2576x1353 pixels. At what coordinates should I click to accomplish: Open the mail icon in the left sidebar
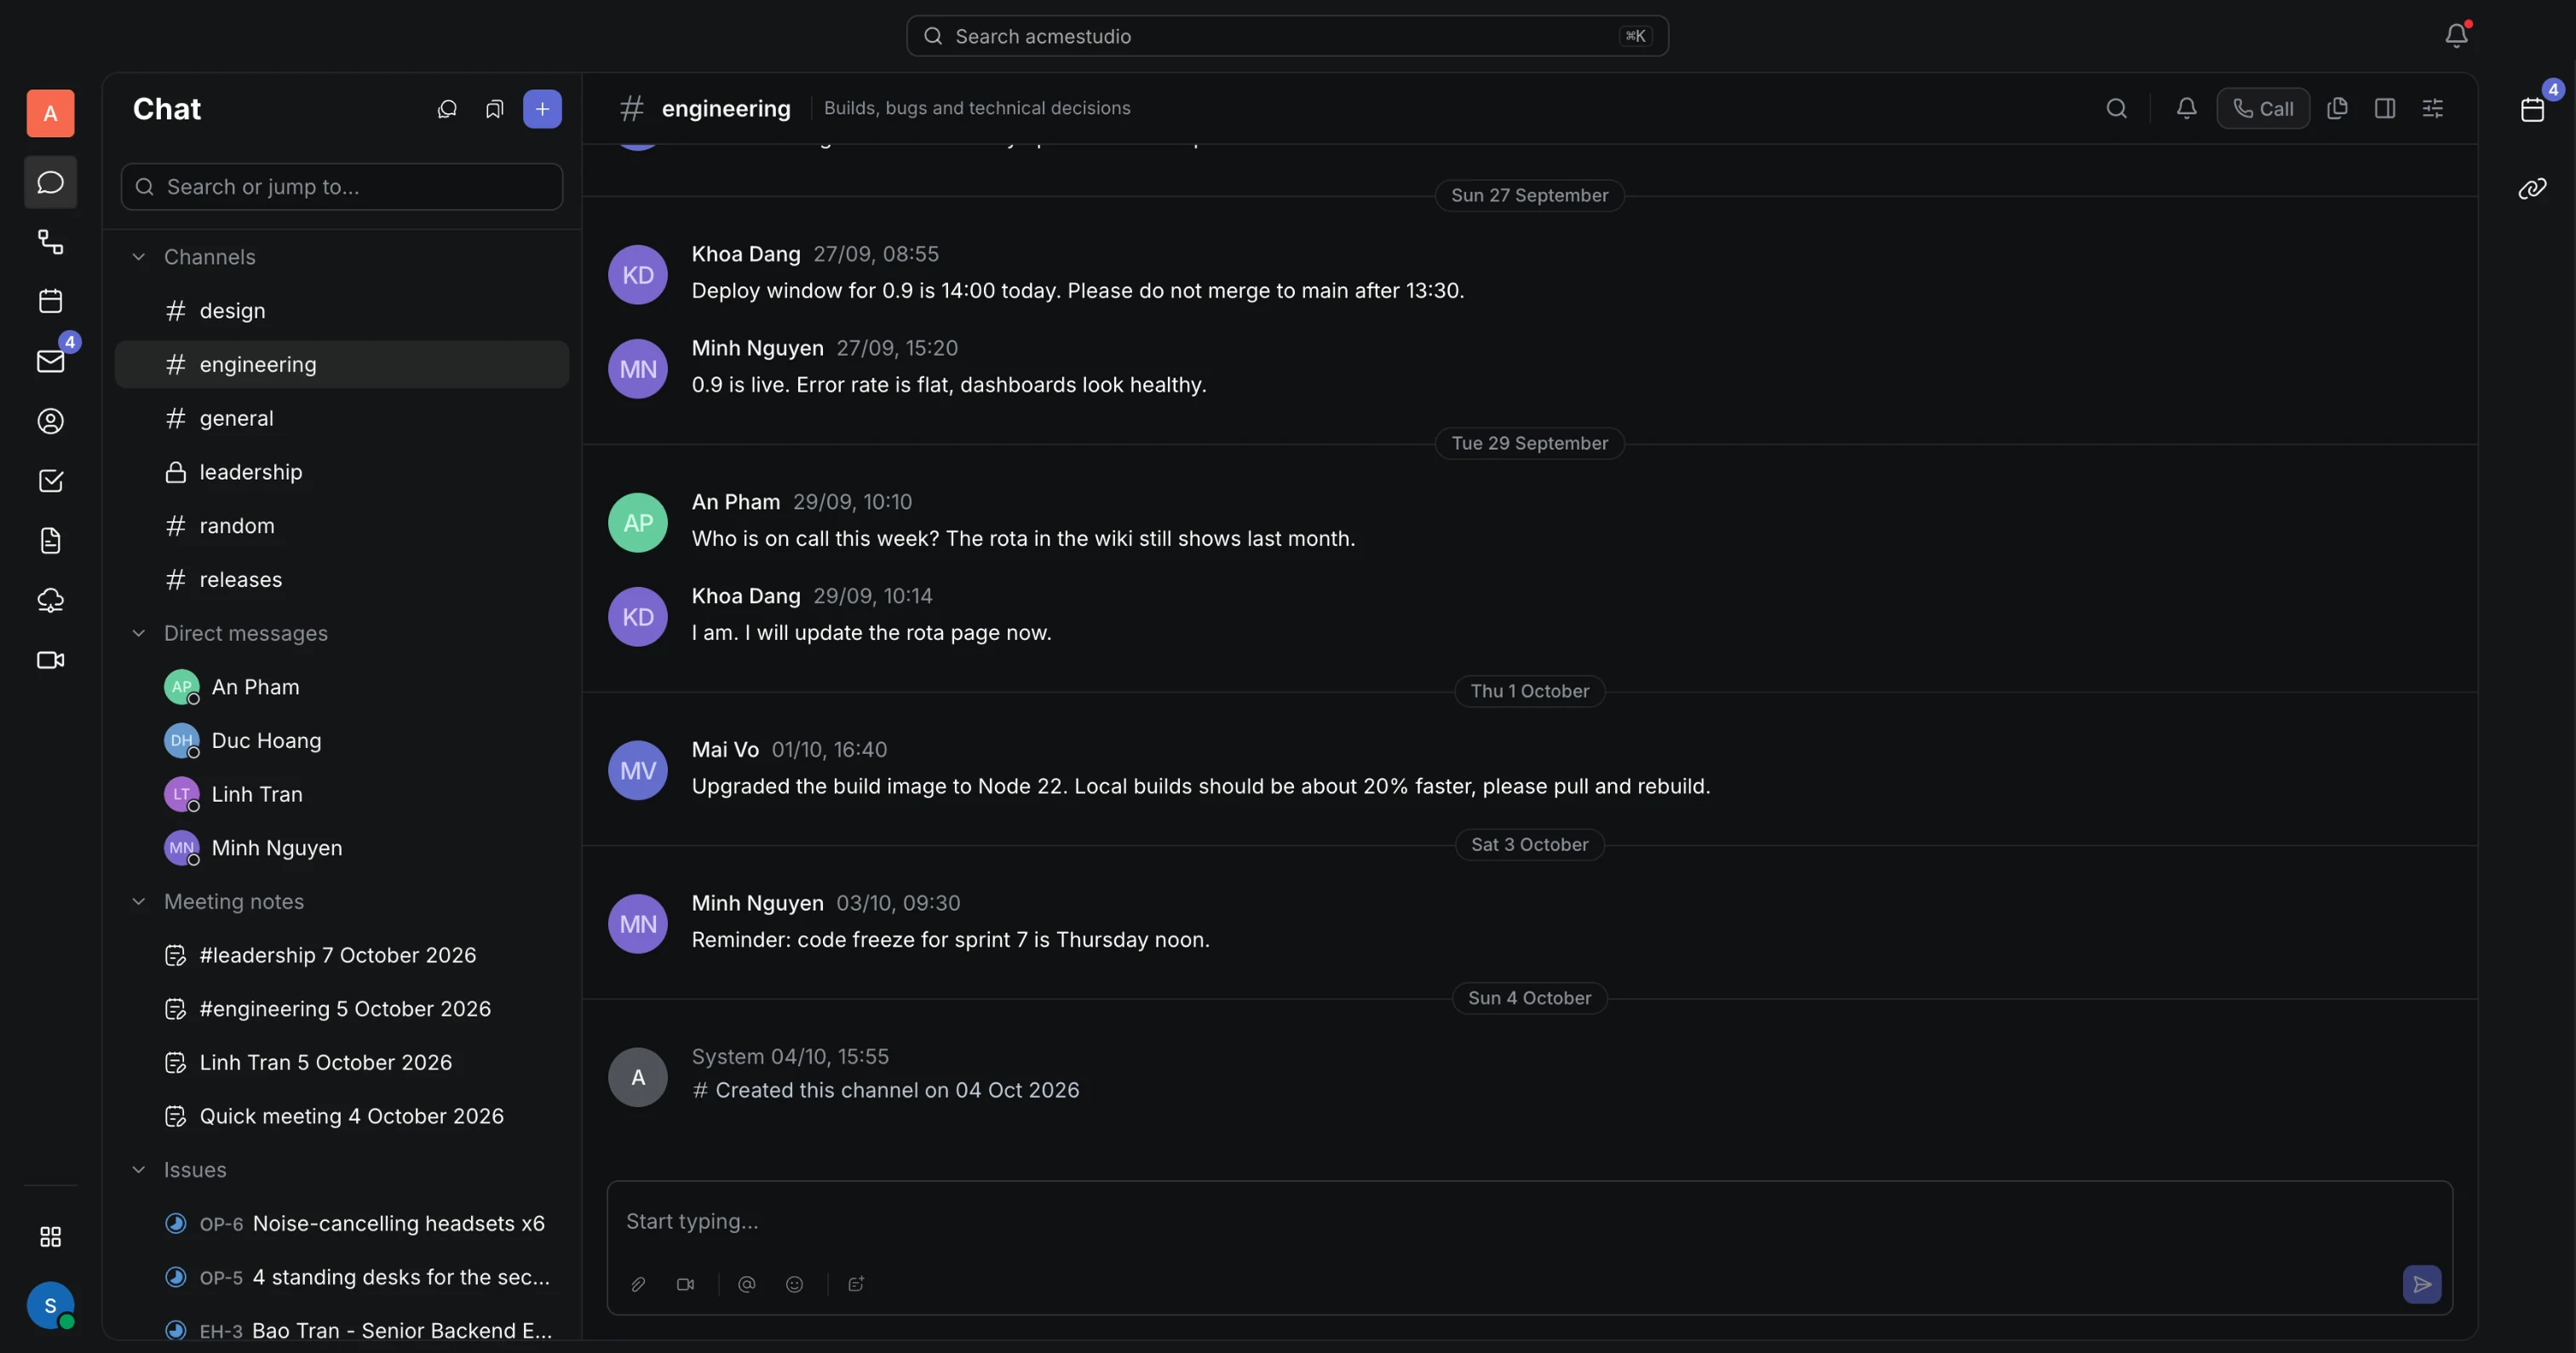(x=50, y=361)
